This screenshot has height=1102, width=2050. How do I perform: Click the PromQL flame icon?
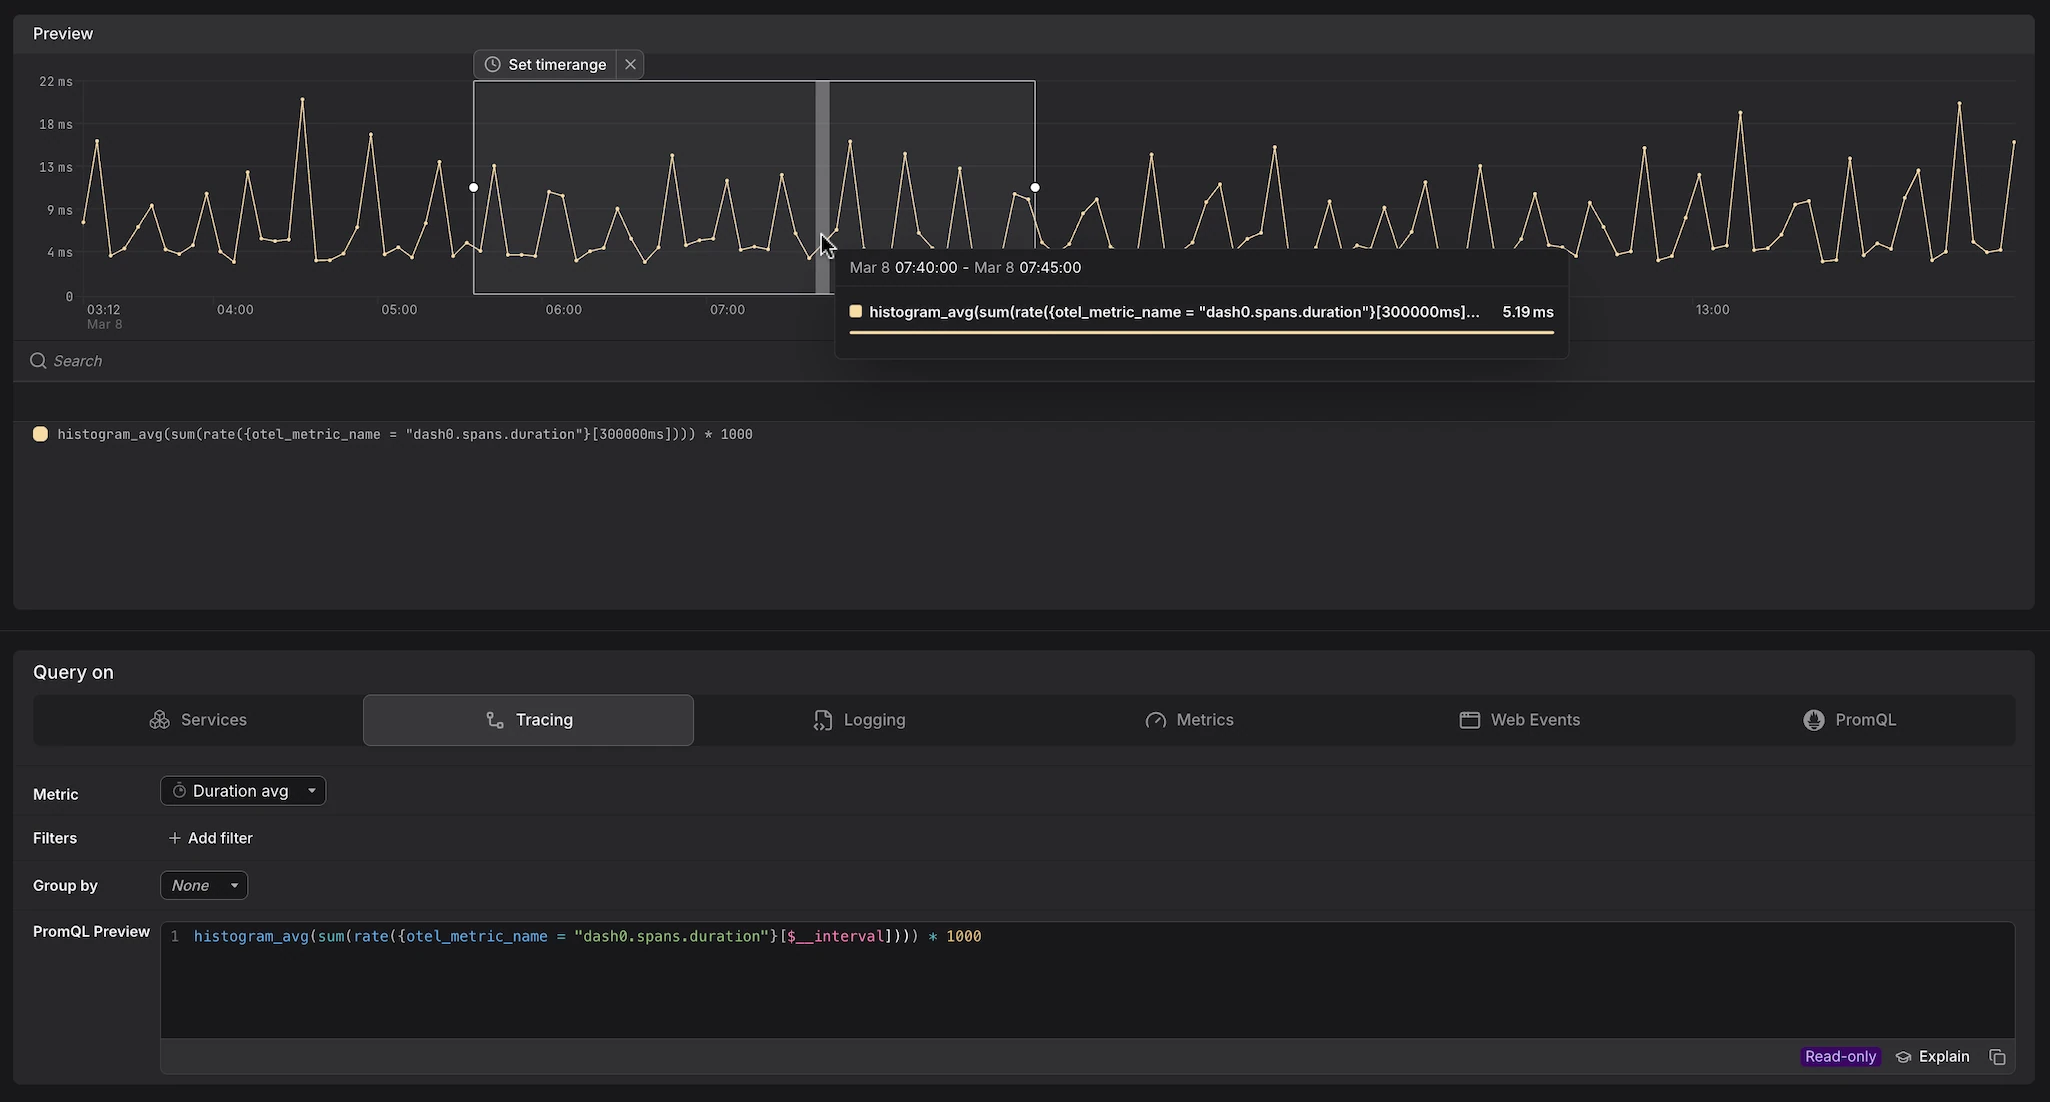(x=1814, y=720)
